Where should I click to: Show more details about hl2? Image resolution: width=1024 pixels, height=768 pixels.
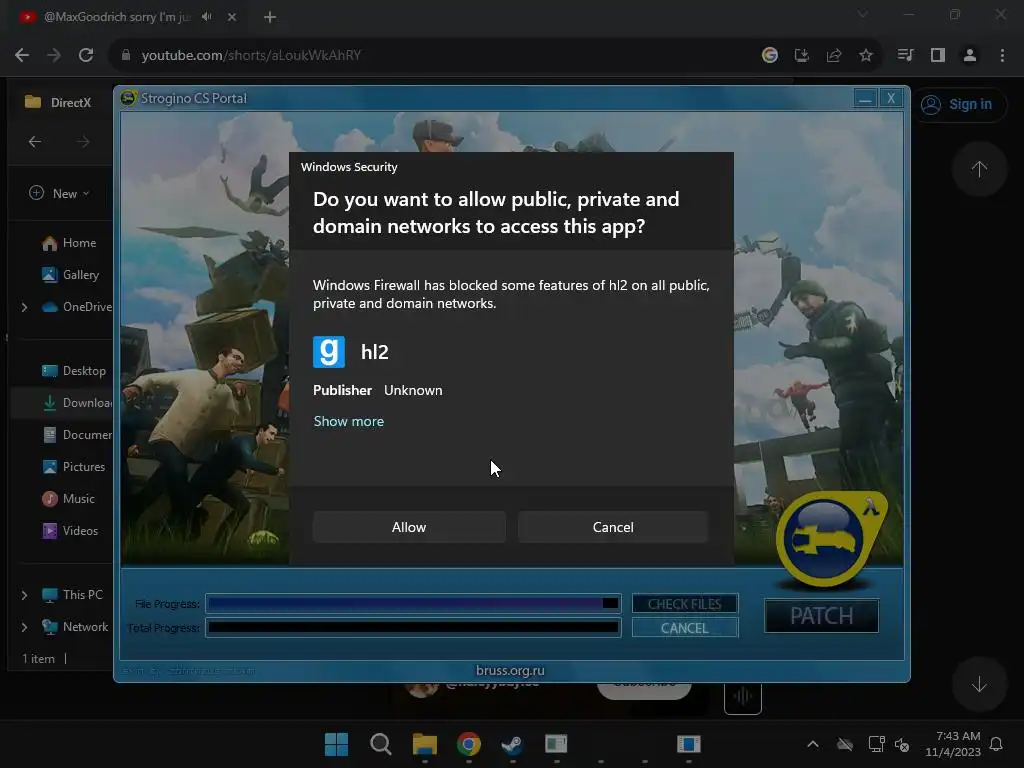tap(349, 421)
